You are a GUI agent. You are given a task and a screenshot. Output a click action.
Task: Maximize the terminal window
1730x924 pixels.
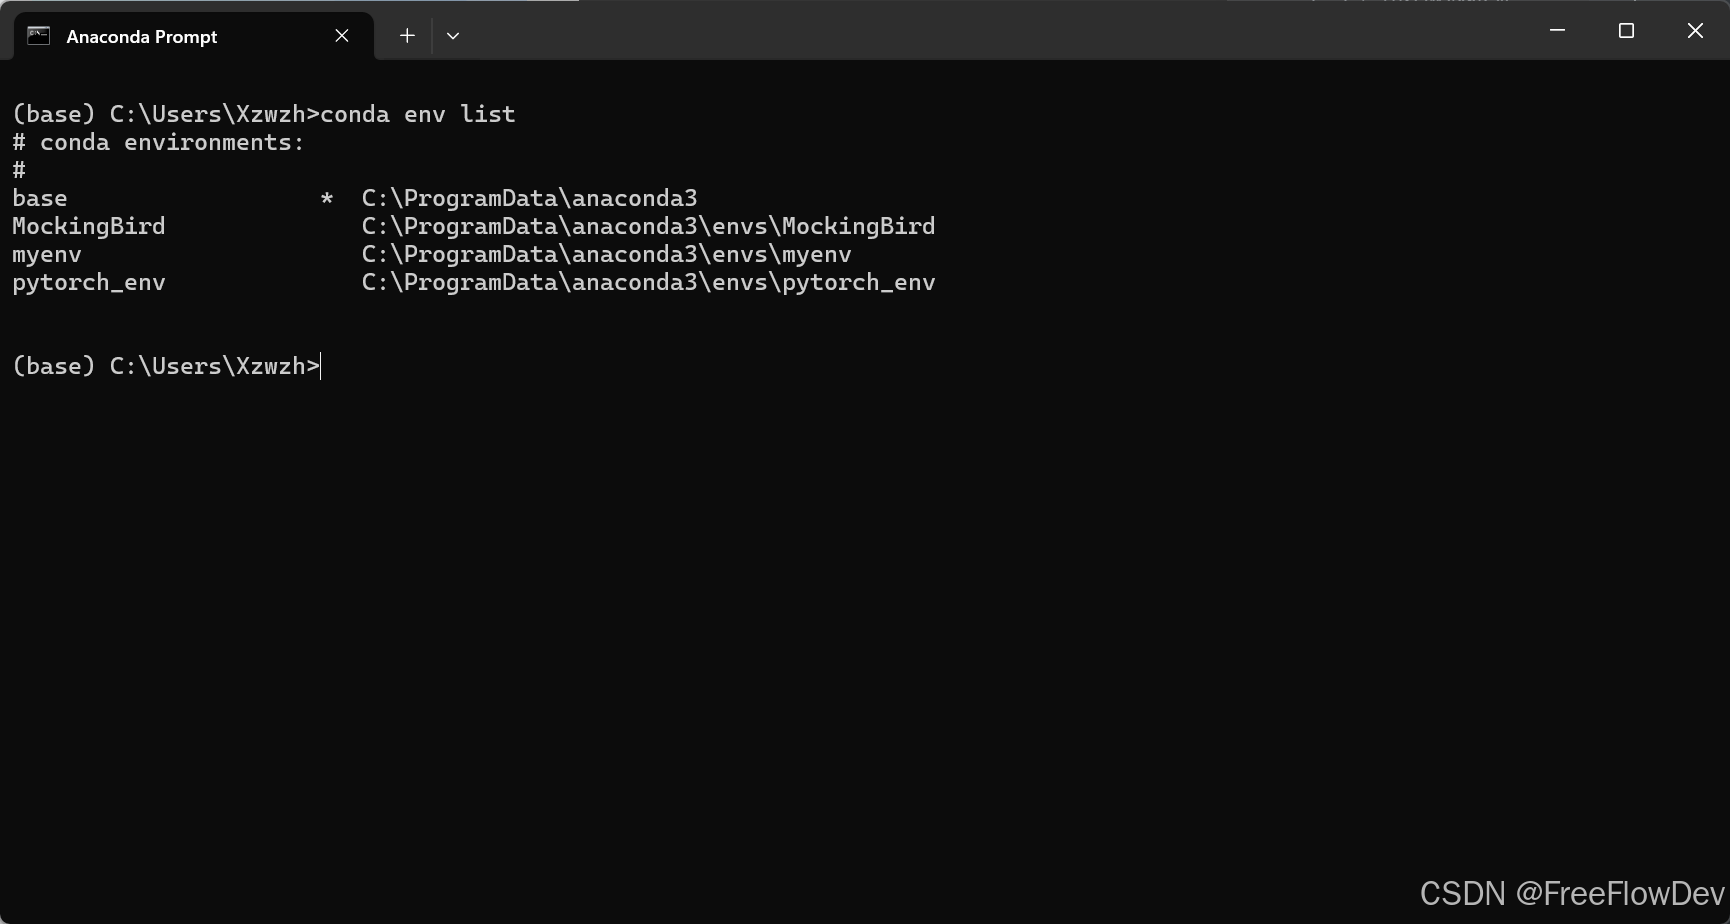coord(1626,31)
